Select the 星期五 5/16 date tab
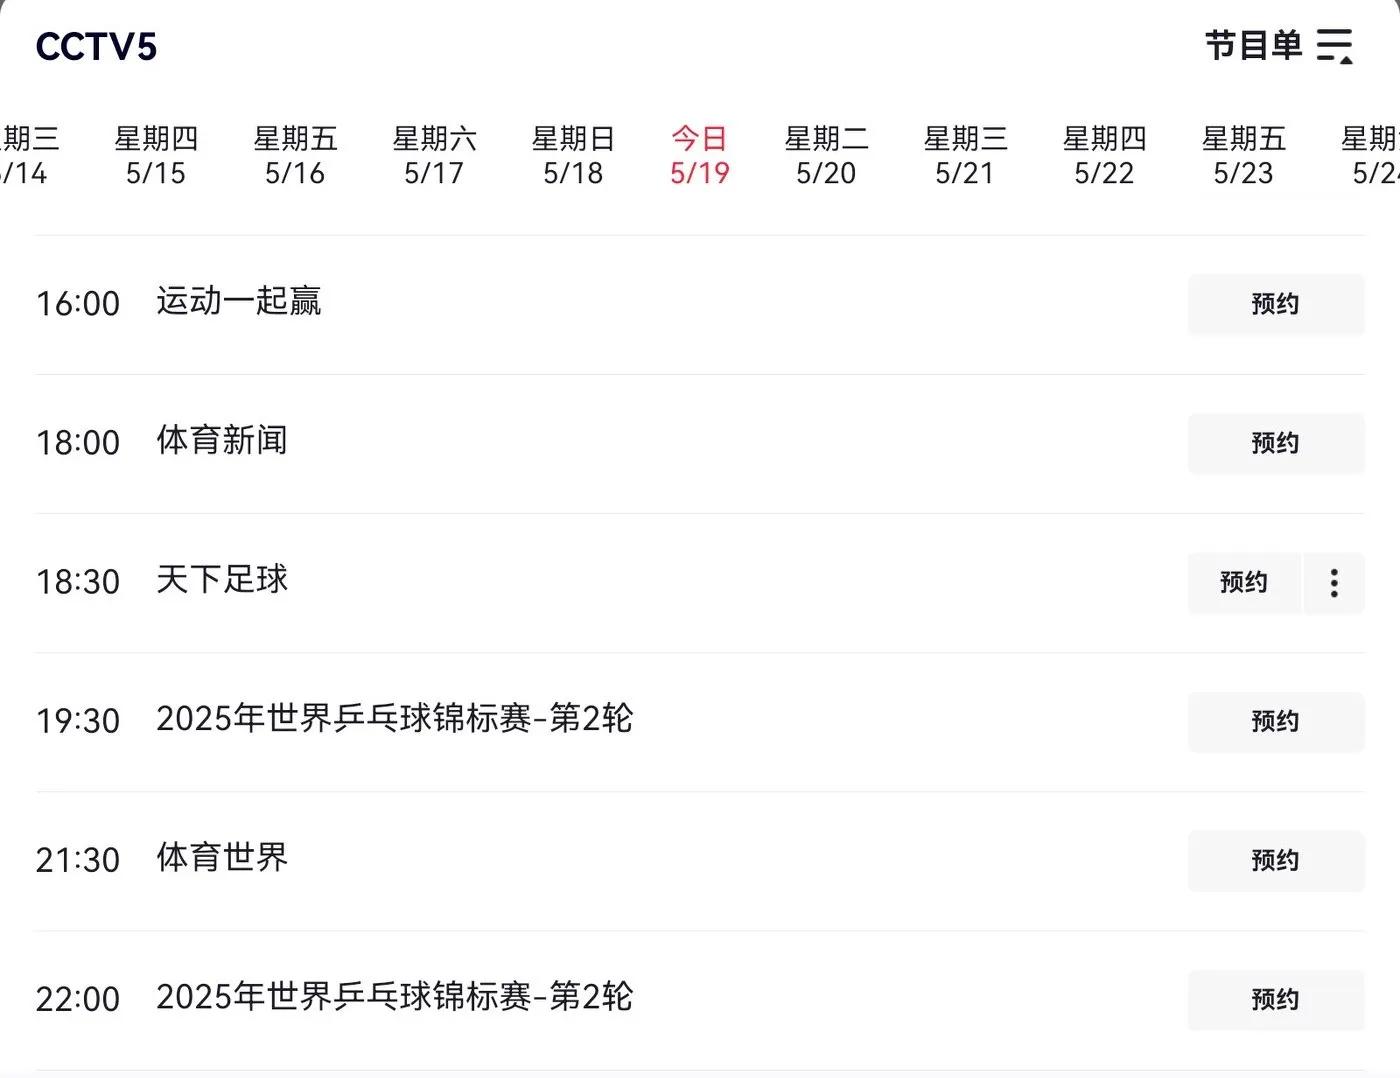Image resolution: width=1400 pixels, height=1078 pixels. [x=295, y=155]
